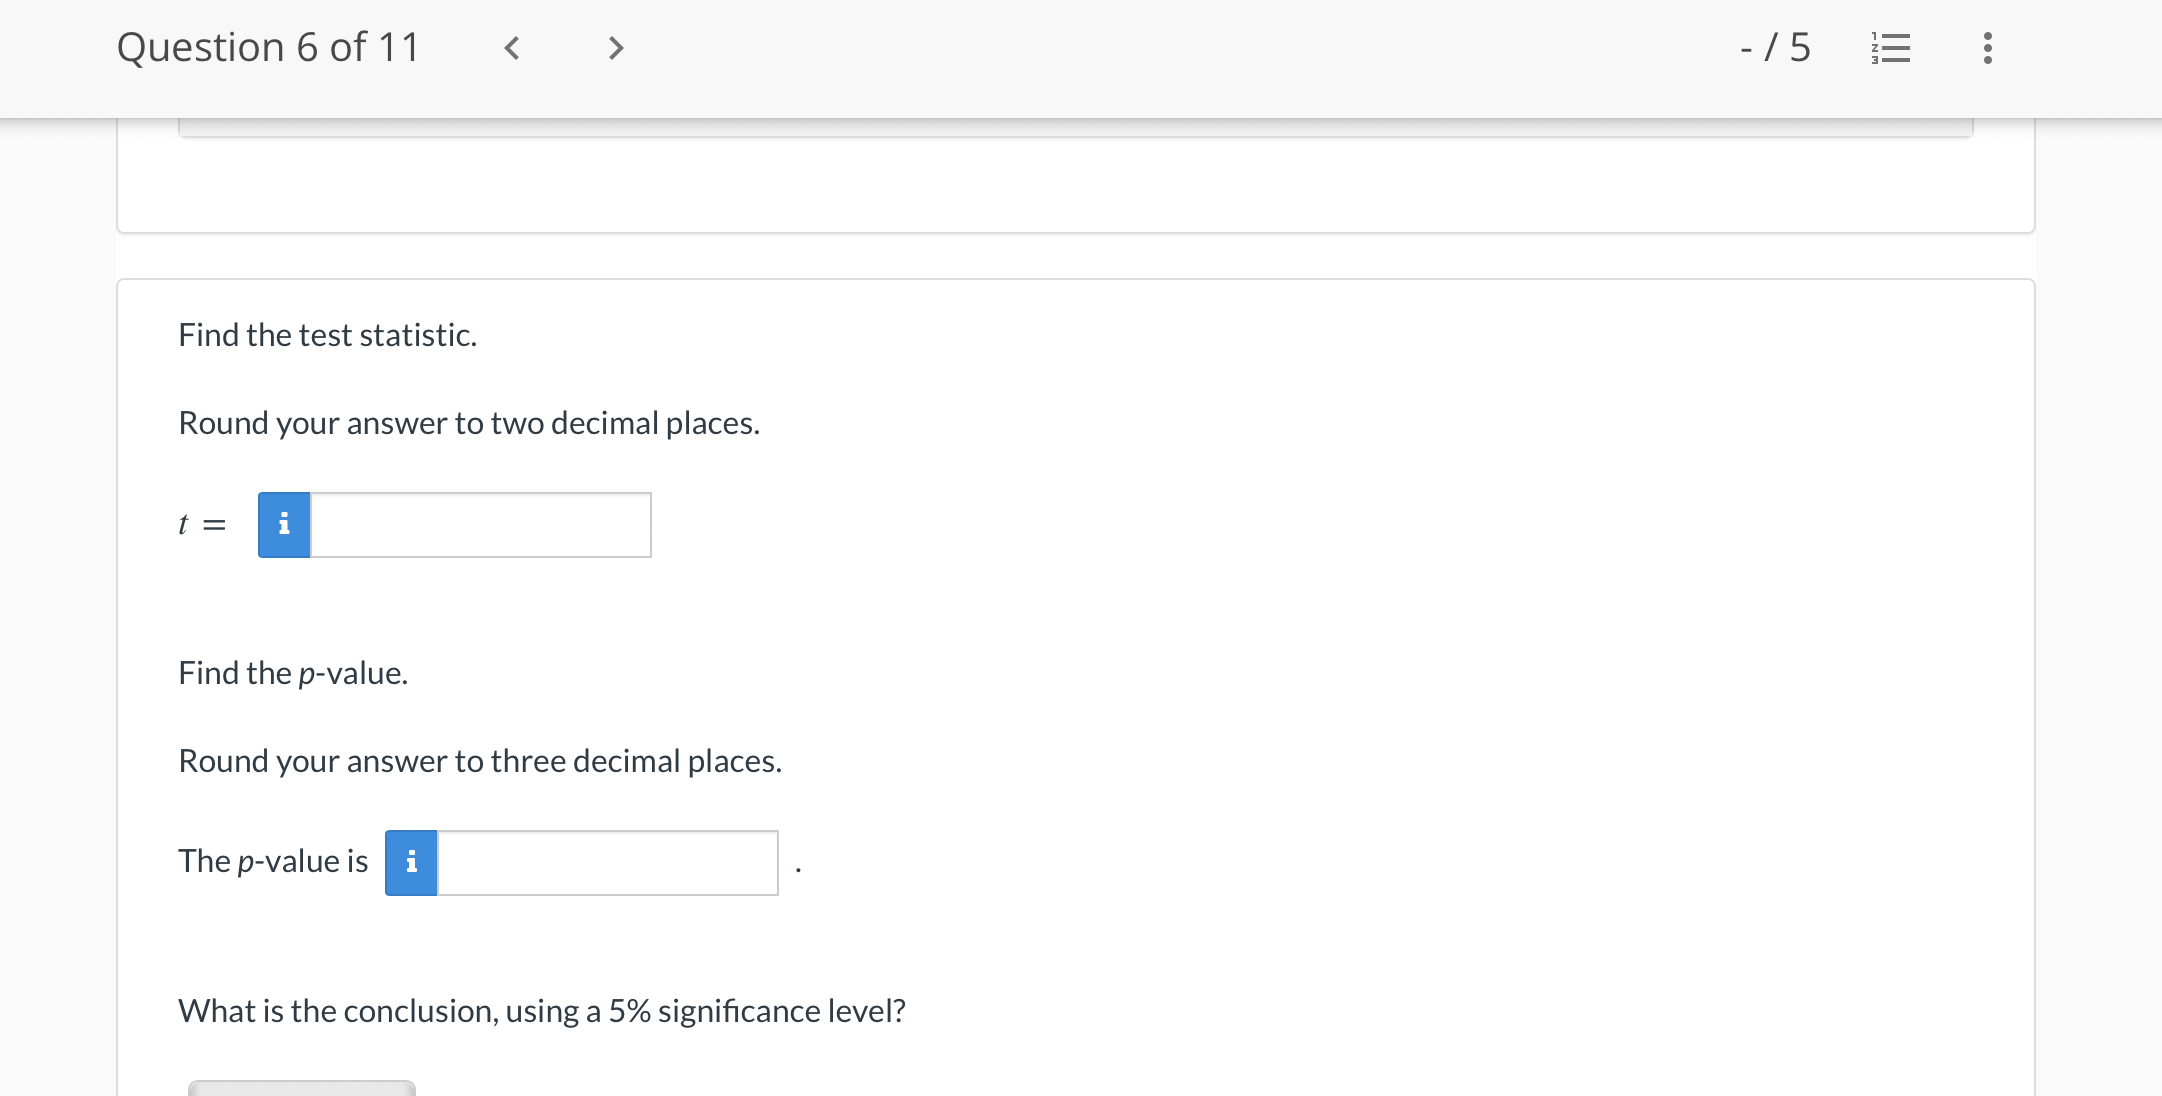This screenshot has width=2162, height=1096.
Task: Click the "Find the test statistic." text
Action: tap(327, 335)
